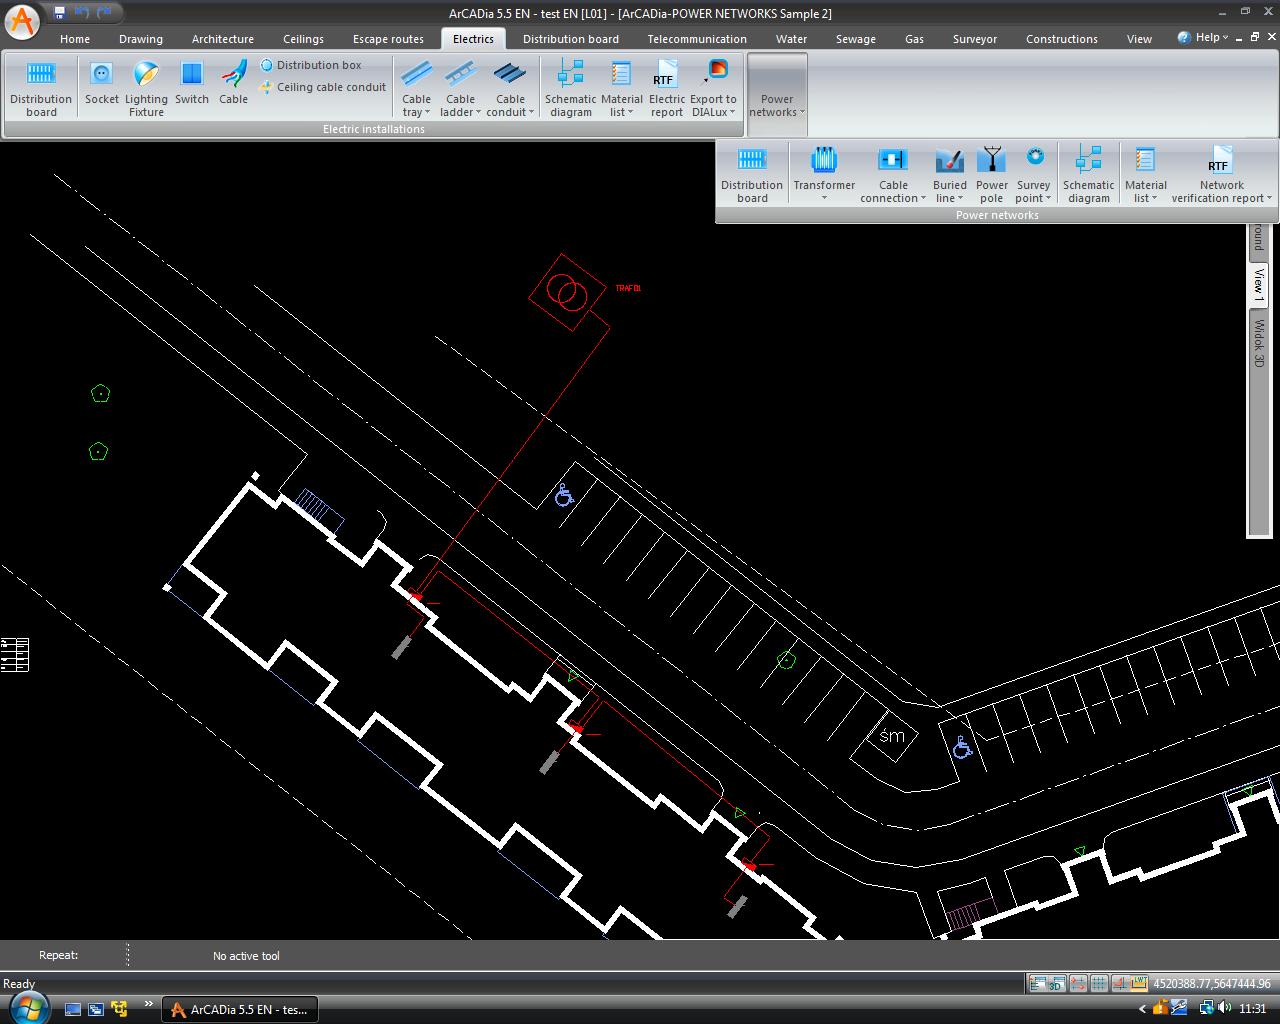
Task: Open the Telecommunication ribbon tab
Action: (x=696, y=39)
